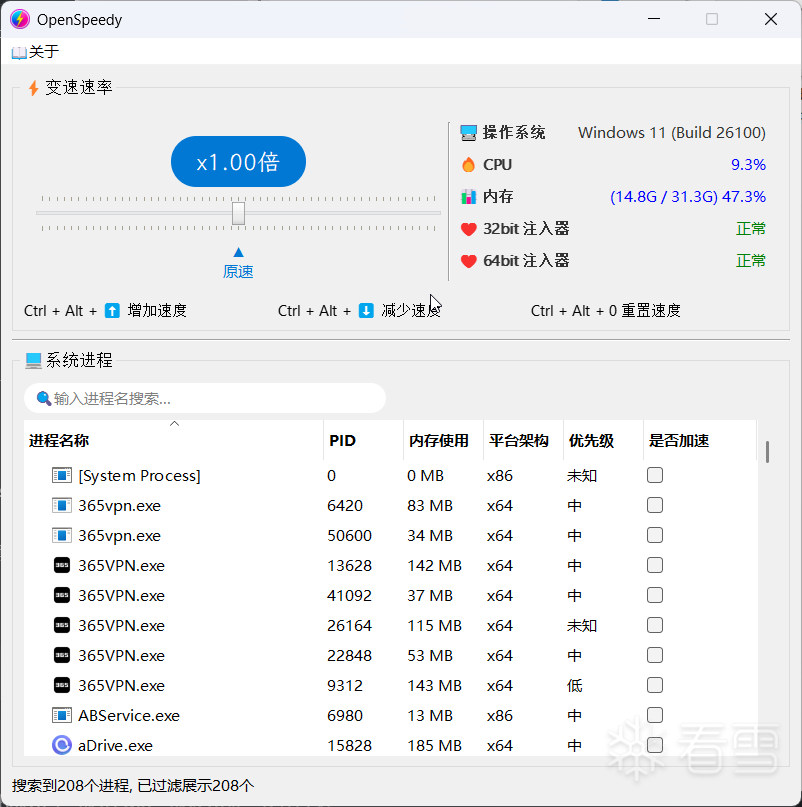Screen dimensions: 802x807
Task: Click the OpenSpeedy lightning logo icon
Action: pos(20,20)
